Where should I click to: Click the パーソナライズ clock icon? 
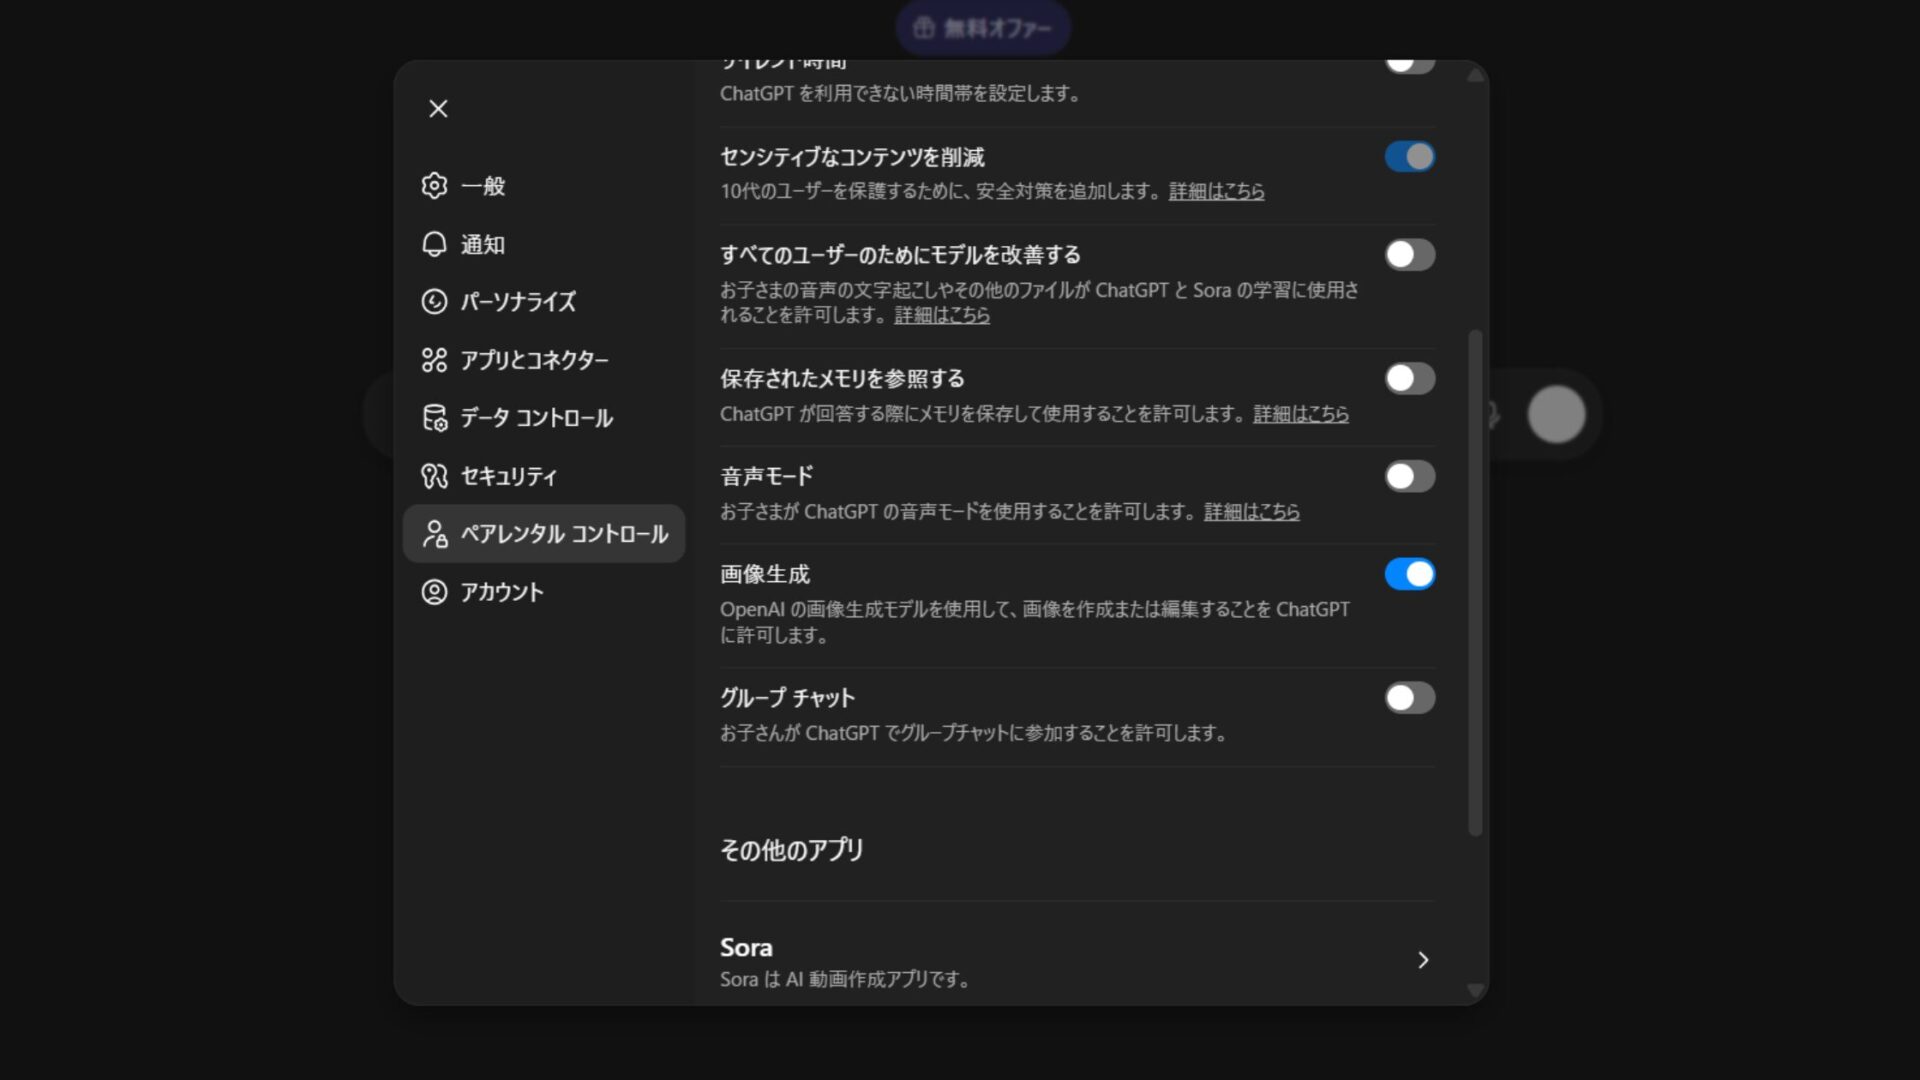[435, 302]
